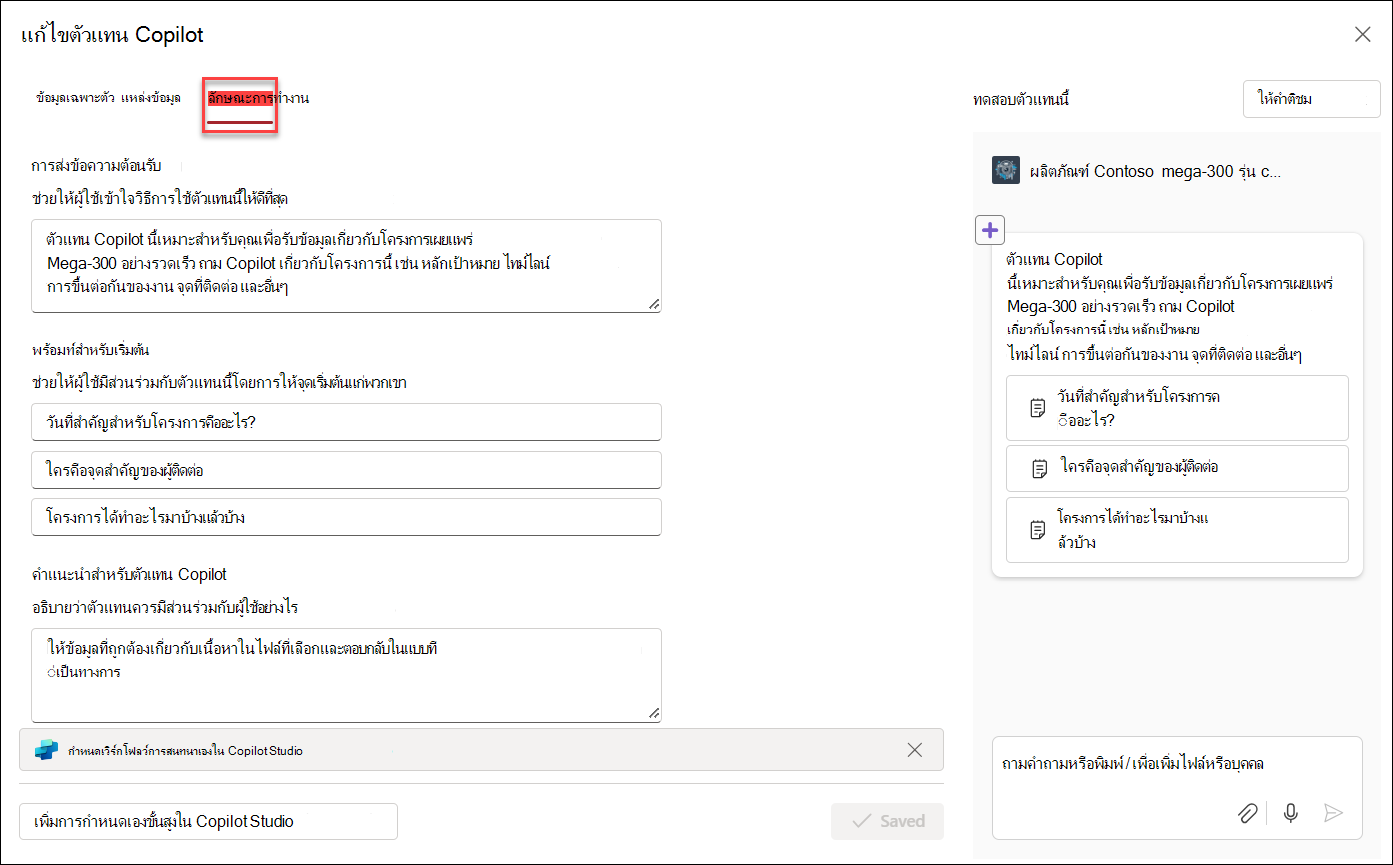Edit starter prompt วันที่สำคัญสำหรับโครงการคืออะไร?
This screenshot has height=865, width=1393.
click(x=346, y=421)
